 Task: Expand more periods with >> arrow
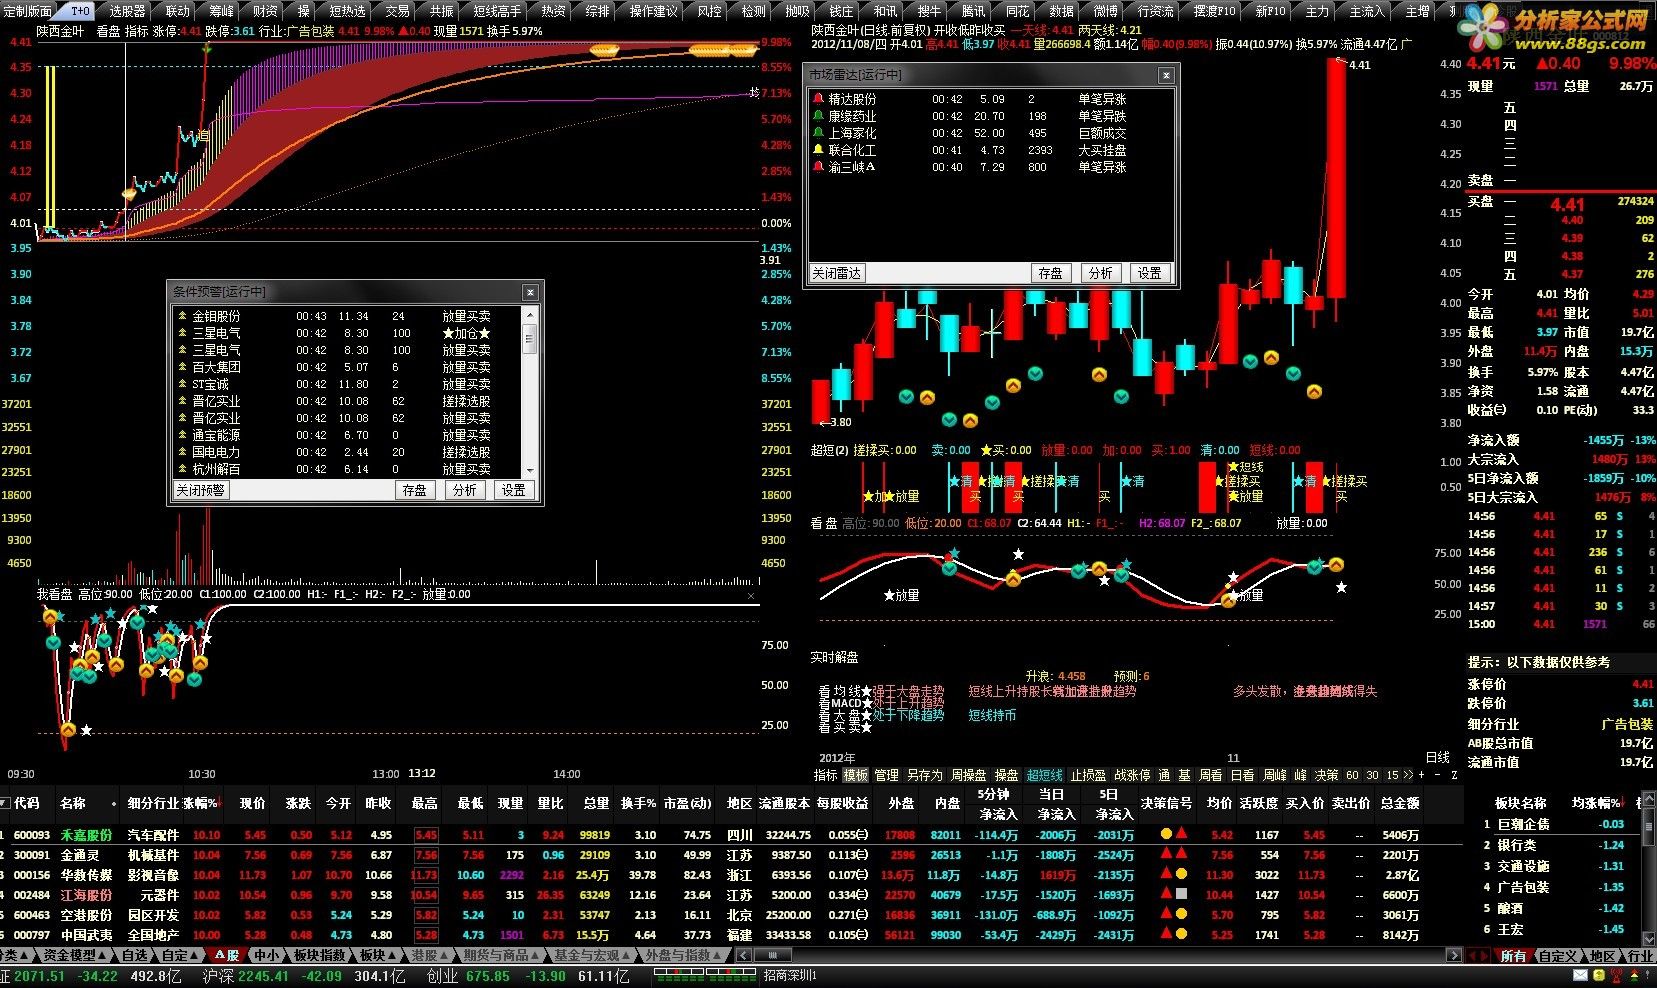pos(1408,775)
